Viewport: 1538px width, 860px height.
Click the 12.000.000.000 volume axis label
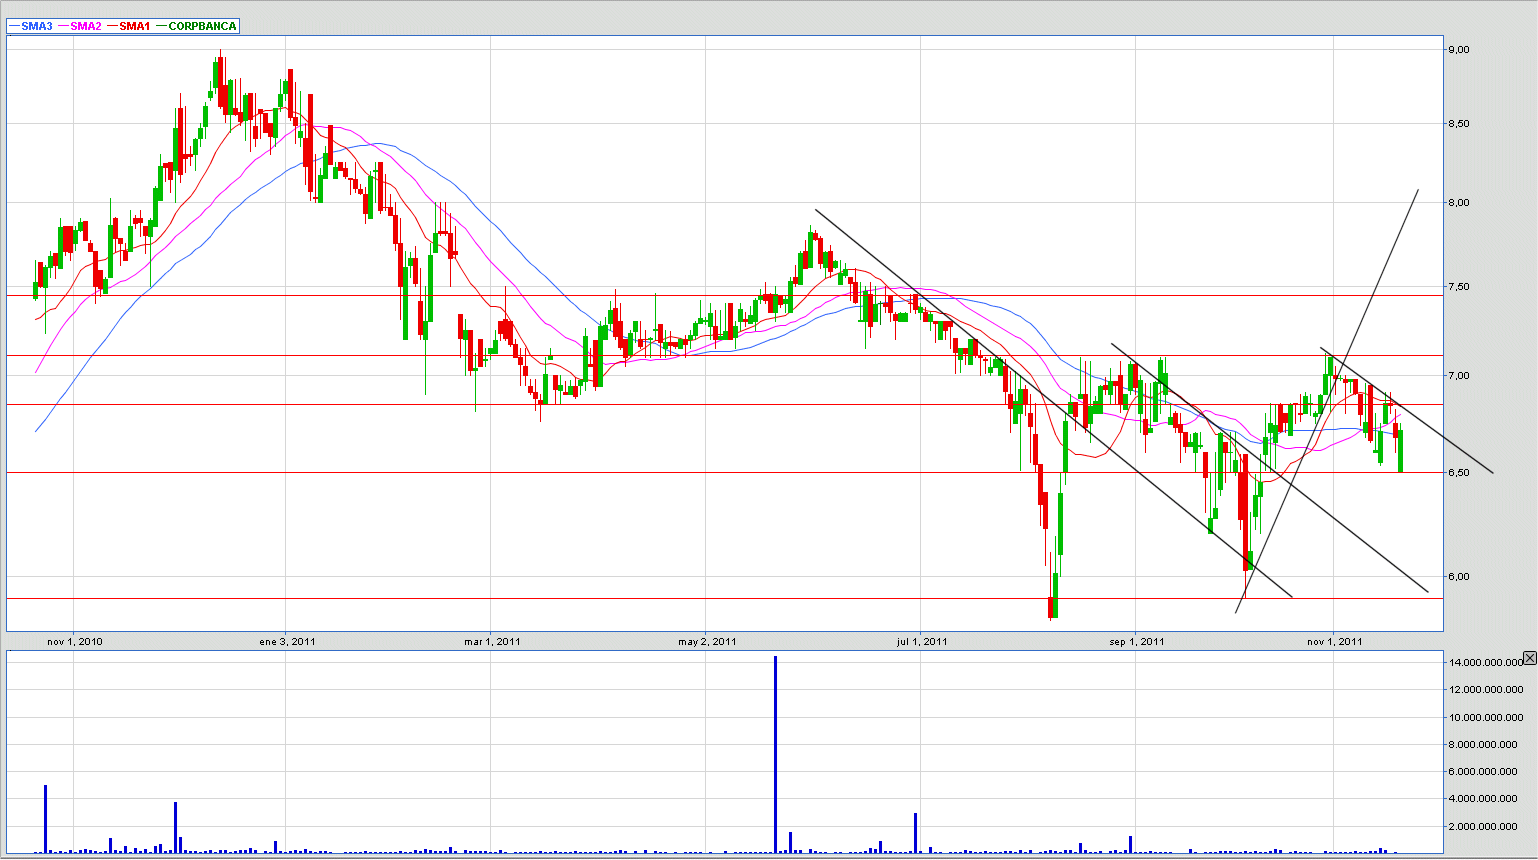(x=1486, y=690)
